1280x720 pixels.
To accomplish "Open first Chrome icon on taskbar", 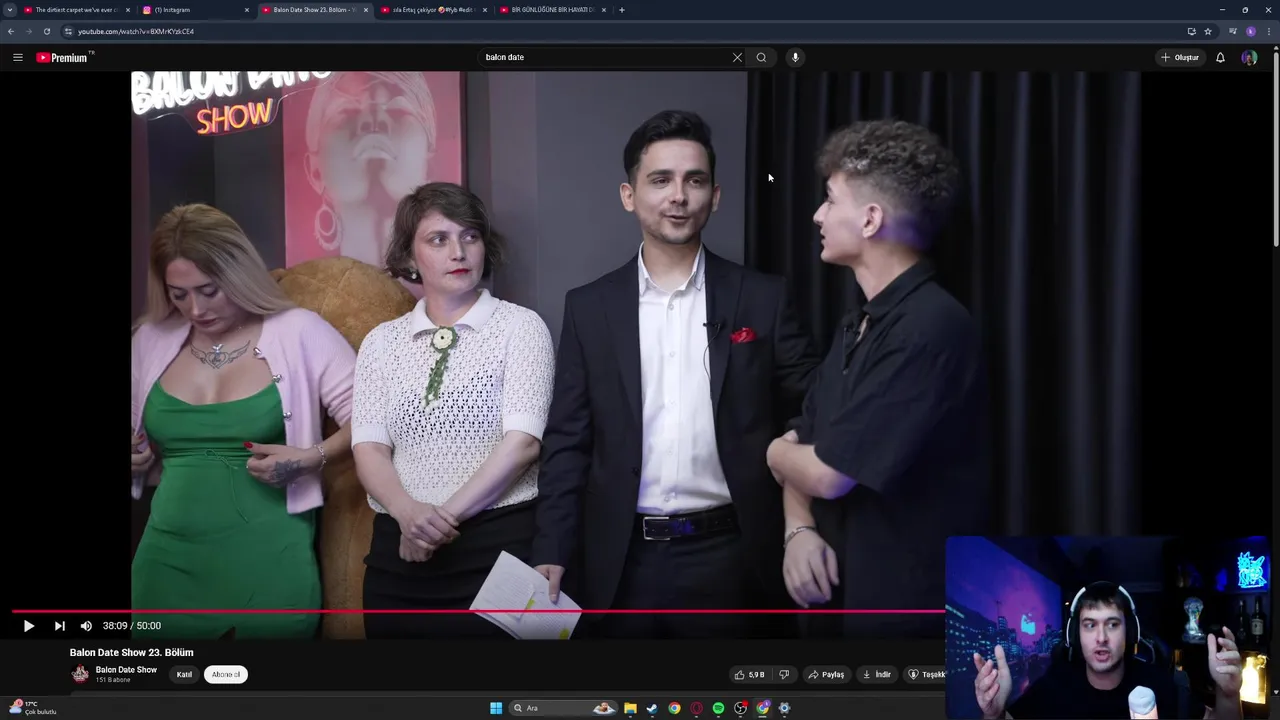I will coord(674,708).
